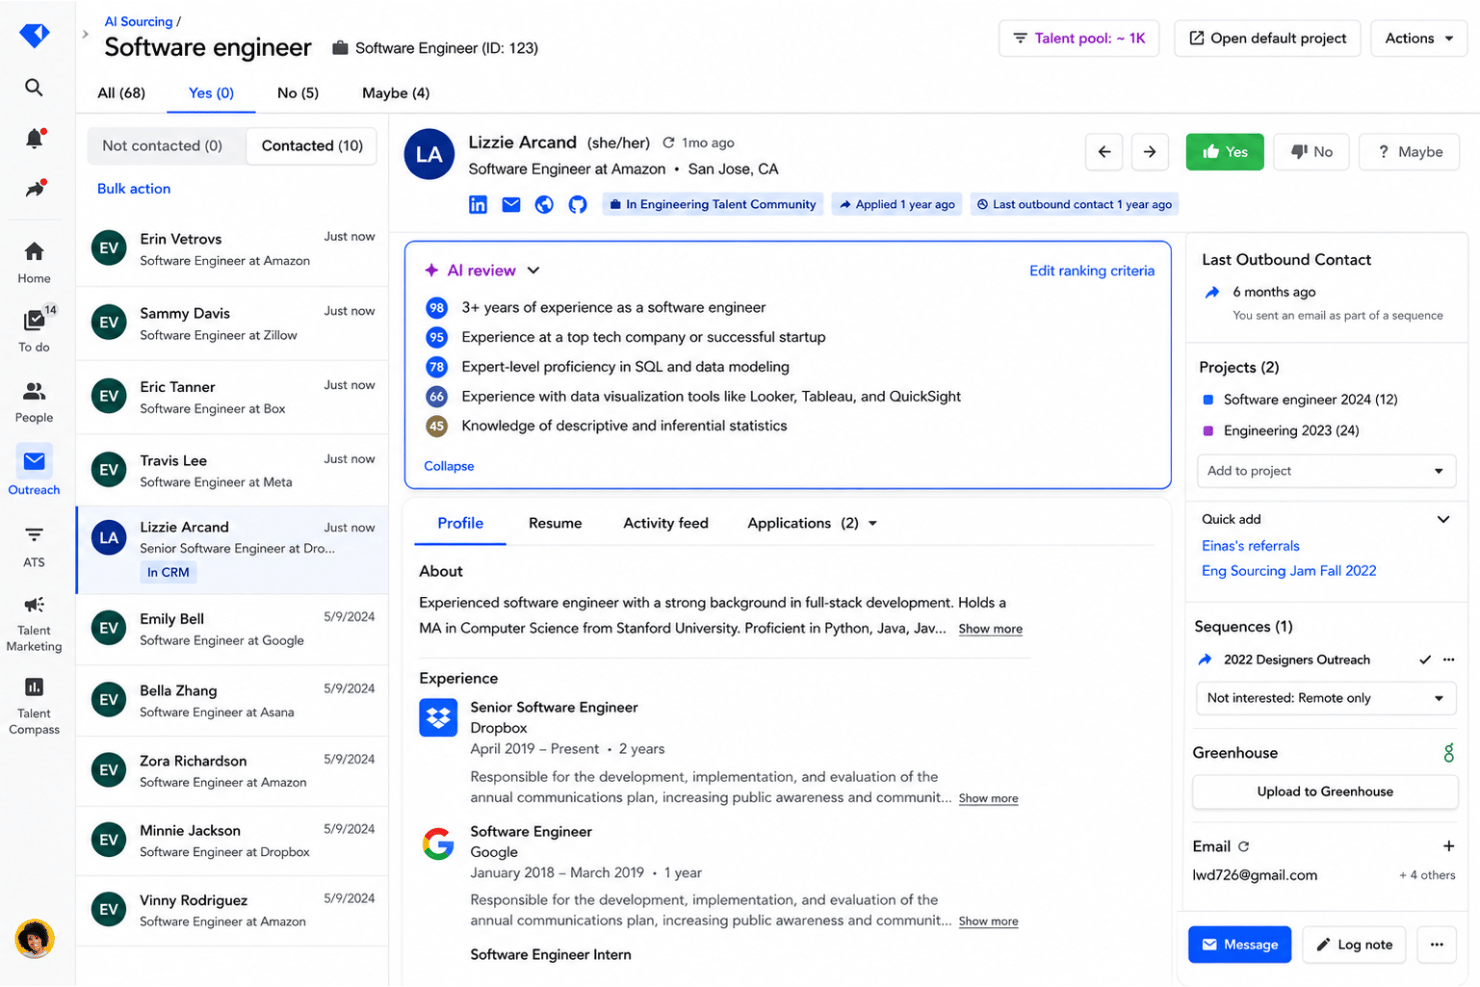The image size is (1480, 987).
Task: Click user avatar at sidebar bottom
Action: tap(34, 938)
